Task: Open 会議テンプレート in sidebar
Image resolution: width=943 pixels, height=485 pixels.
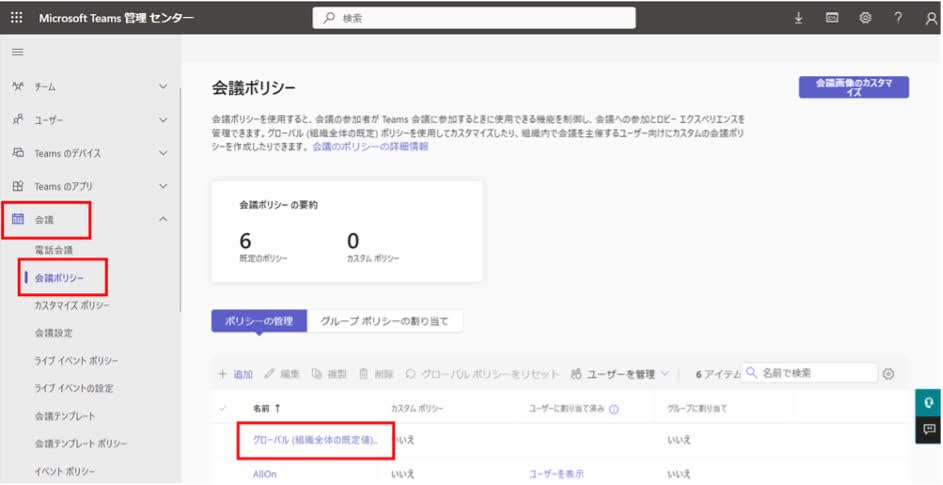Action: pos(65,416)
